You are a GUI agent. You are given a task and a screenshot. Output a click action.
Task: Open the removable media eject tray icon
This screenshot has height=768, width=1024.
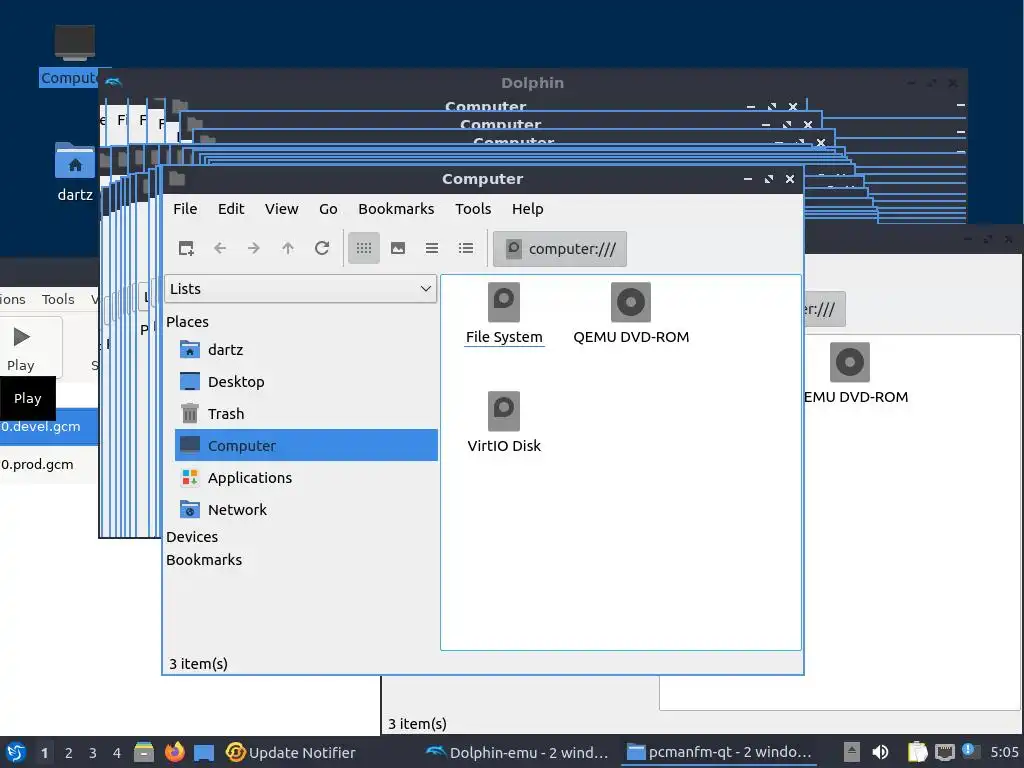851,752
